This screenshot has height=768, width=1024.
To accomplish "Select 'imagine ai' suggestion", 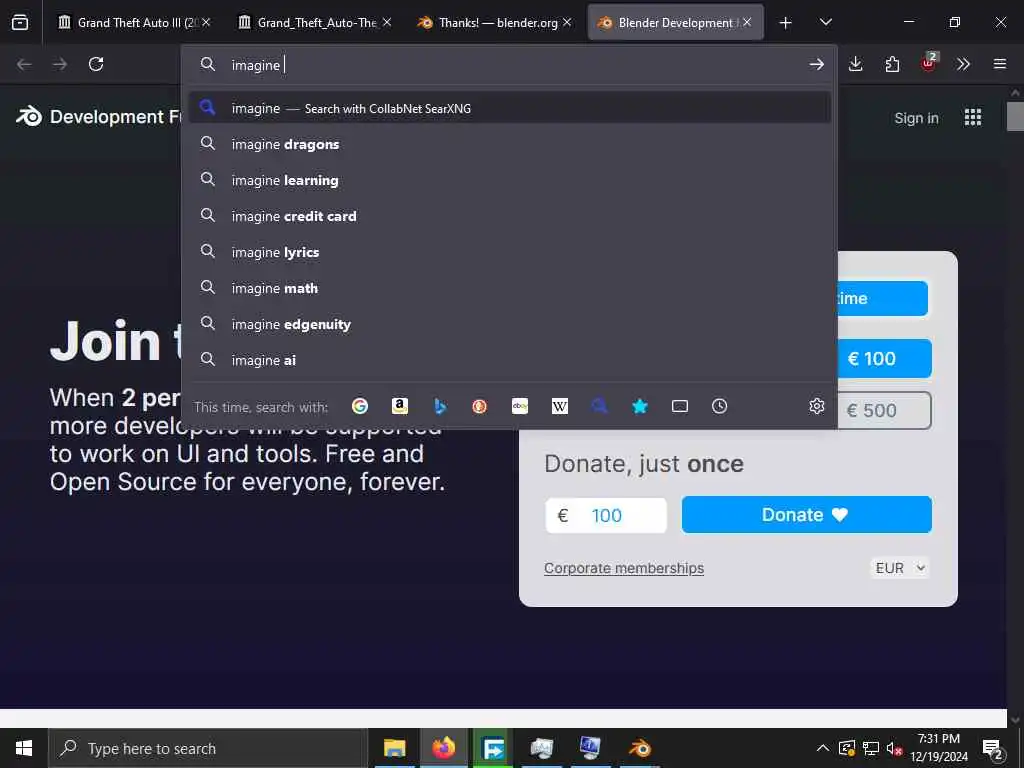I will tap(509, 359).
